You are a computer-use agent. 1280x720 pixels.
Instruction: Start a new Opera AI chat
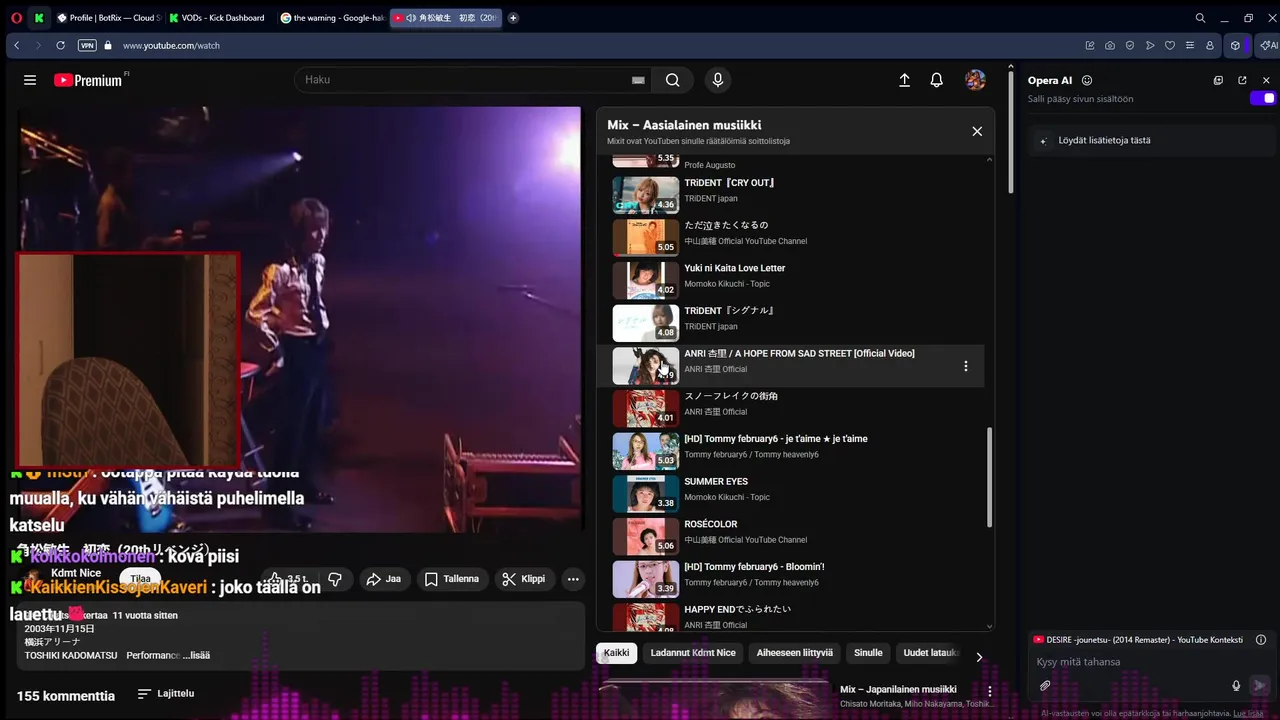(1218, 80)
